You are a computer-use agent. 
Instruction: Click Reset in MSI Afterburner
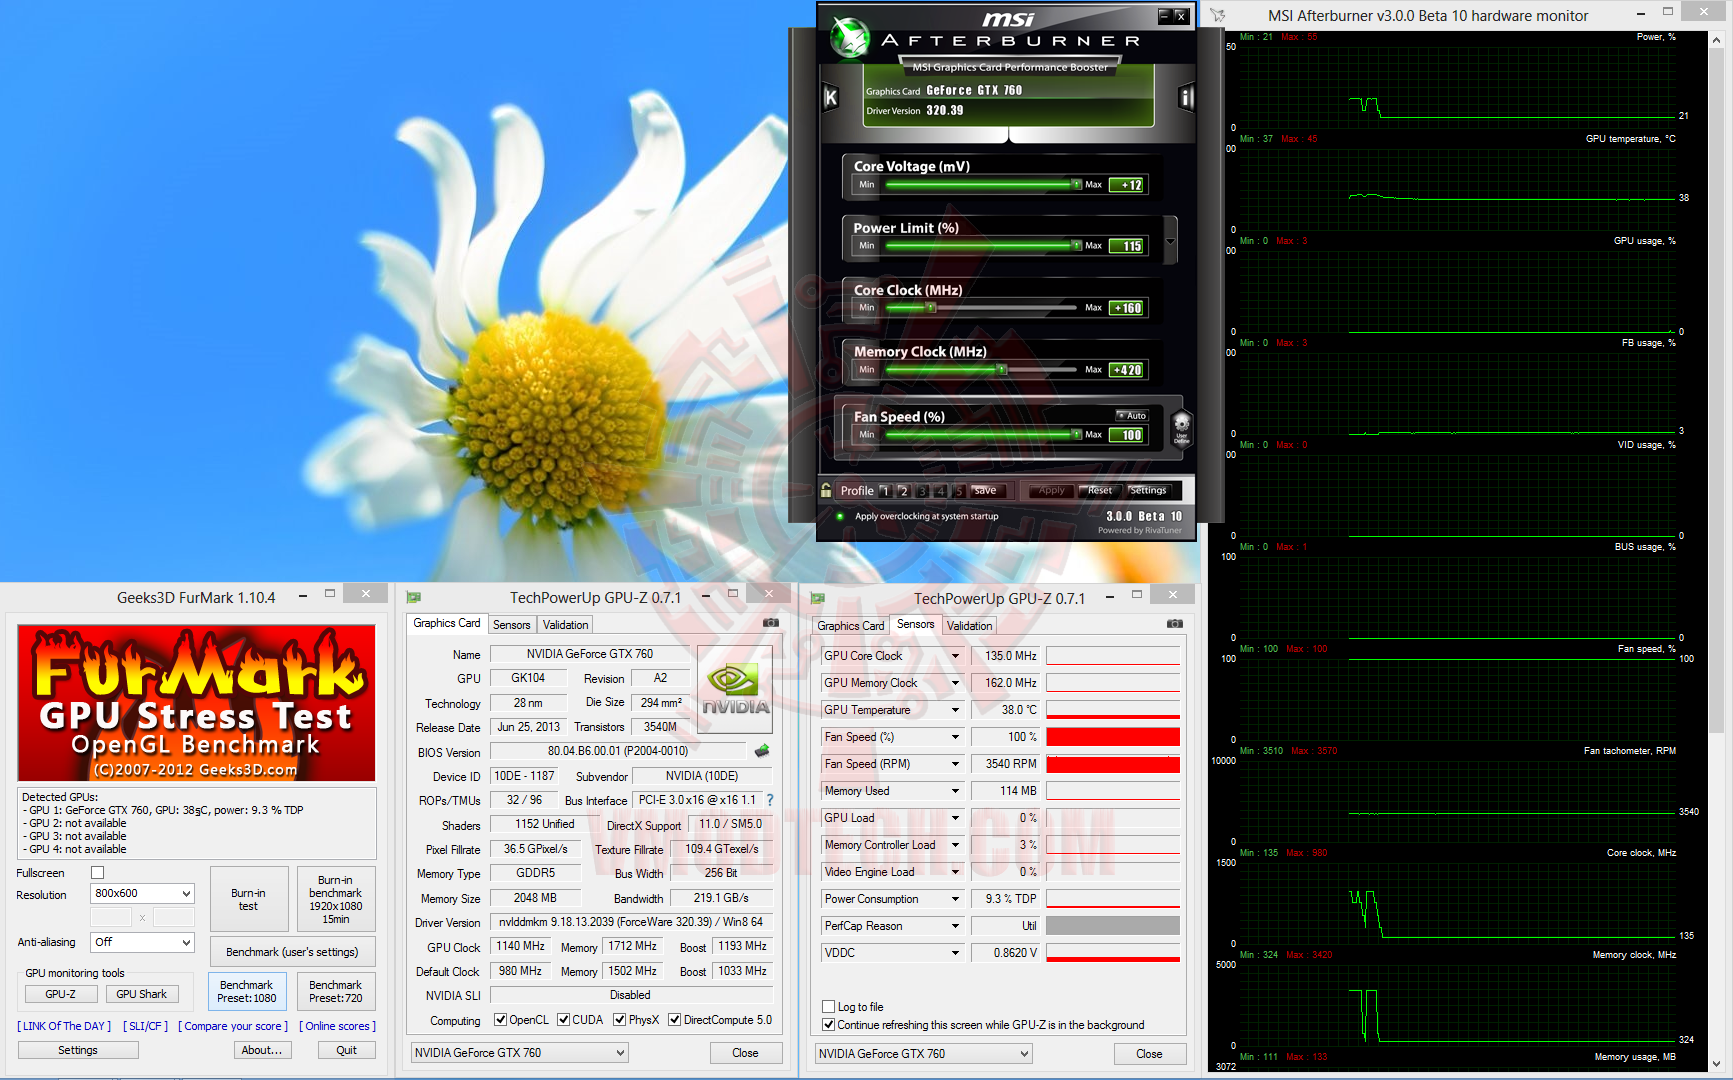coord(1100,491)
